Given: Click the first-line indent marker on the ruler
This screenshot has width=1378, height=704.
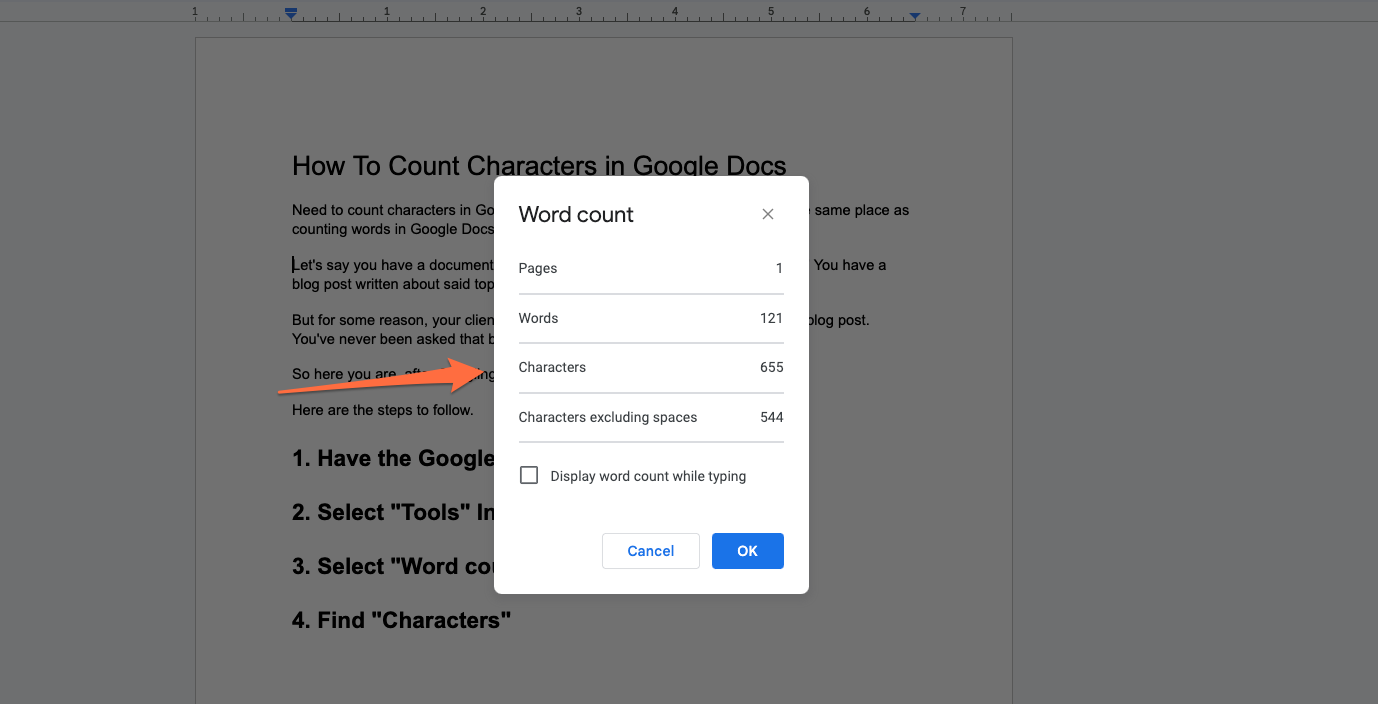Looking at the screenshot, I should tap(290, 10).
